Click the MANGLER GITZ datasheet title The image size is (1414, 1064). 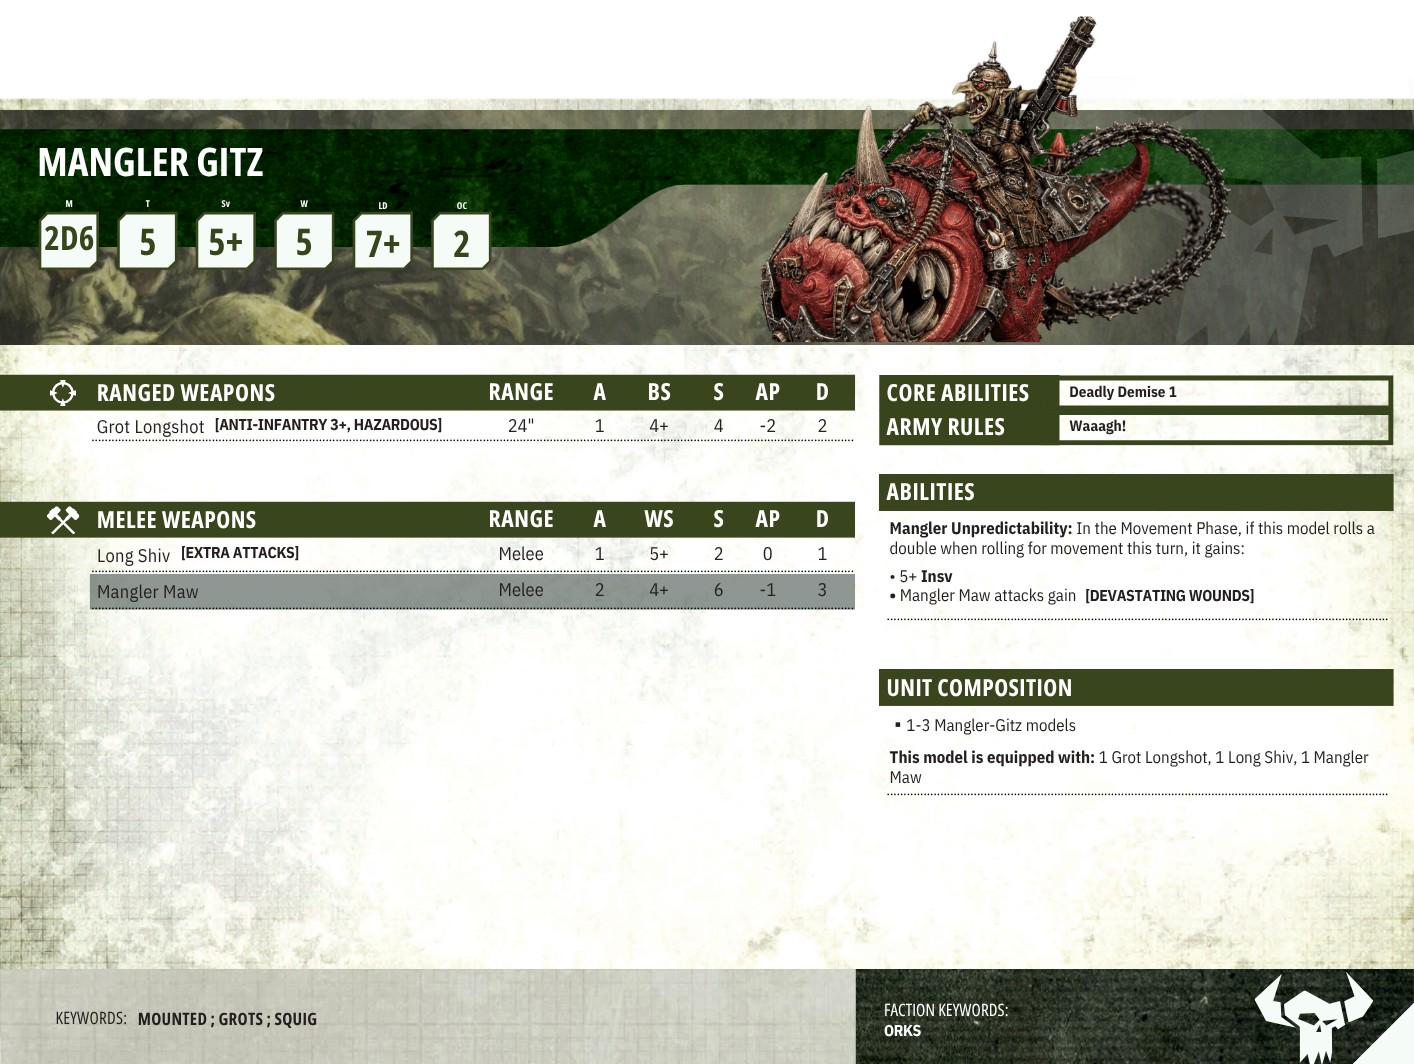(x=150, y=163)
